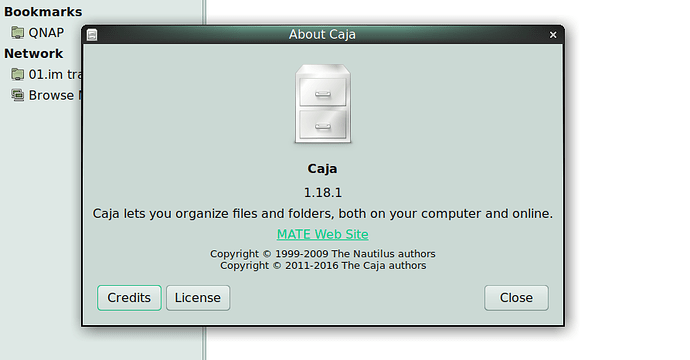Close About Caja with the titlebar X
The width and height of the screenshot is (690, 360).
[x=553, y=35]
